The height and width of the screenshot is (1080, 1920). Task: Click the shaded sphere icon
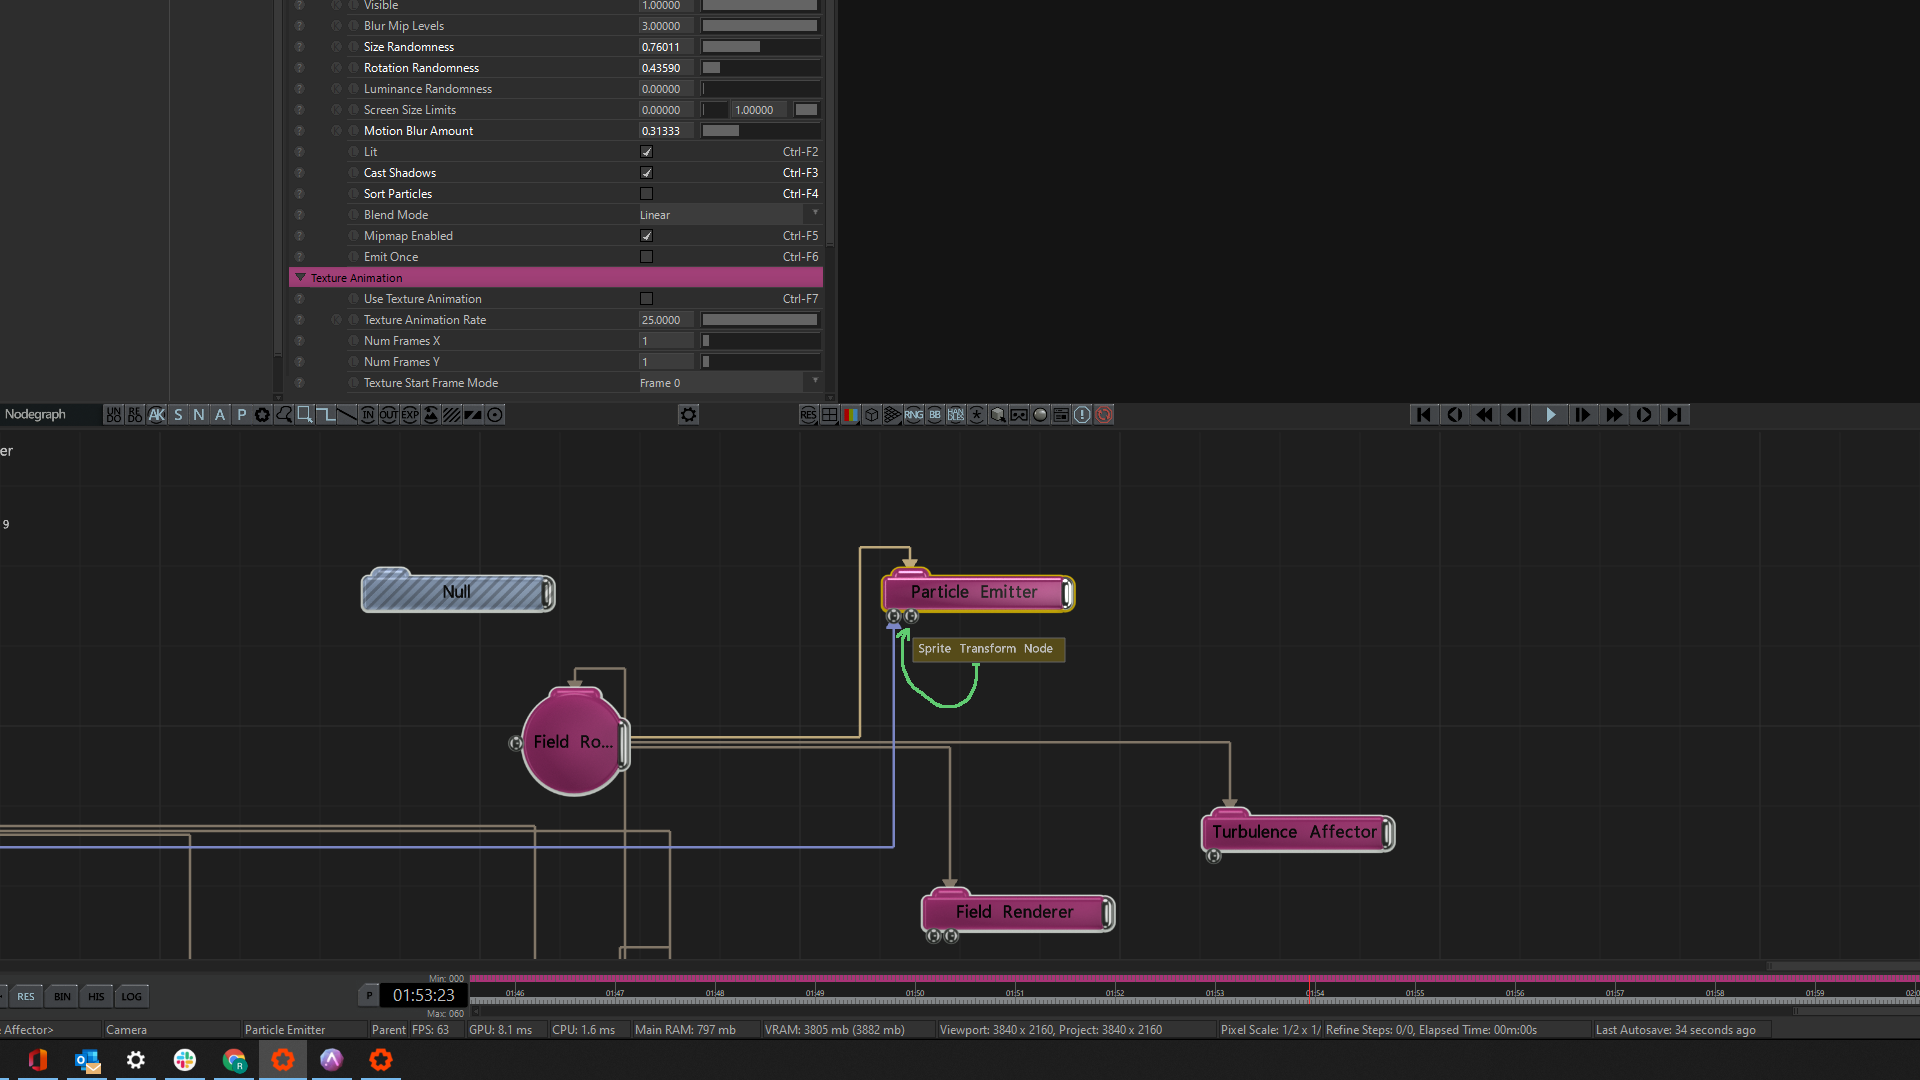click(1040, 415)
